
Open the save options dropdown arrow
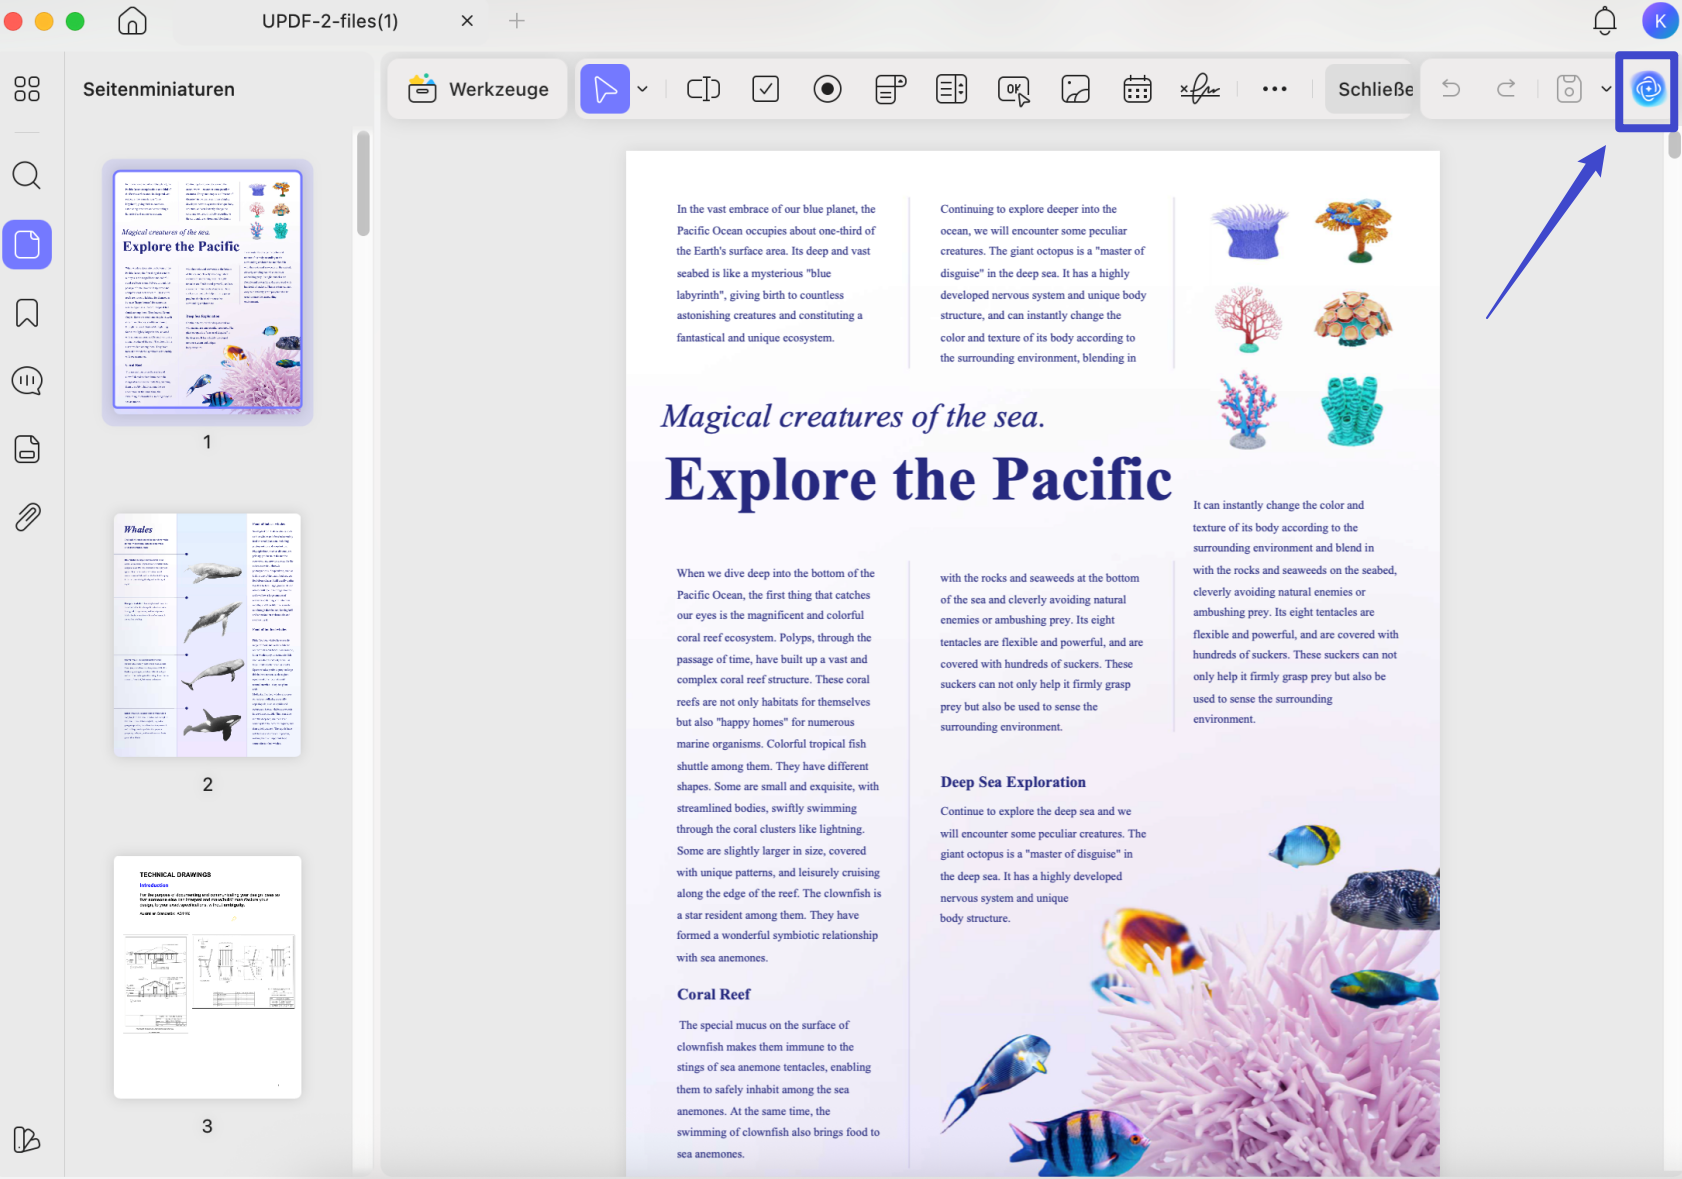pos(1606,89)
